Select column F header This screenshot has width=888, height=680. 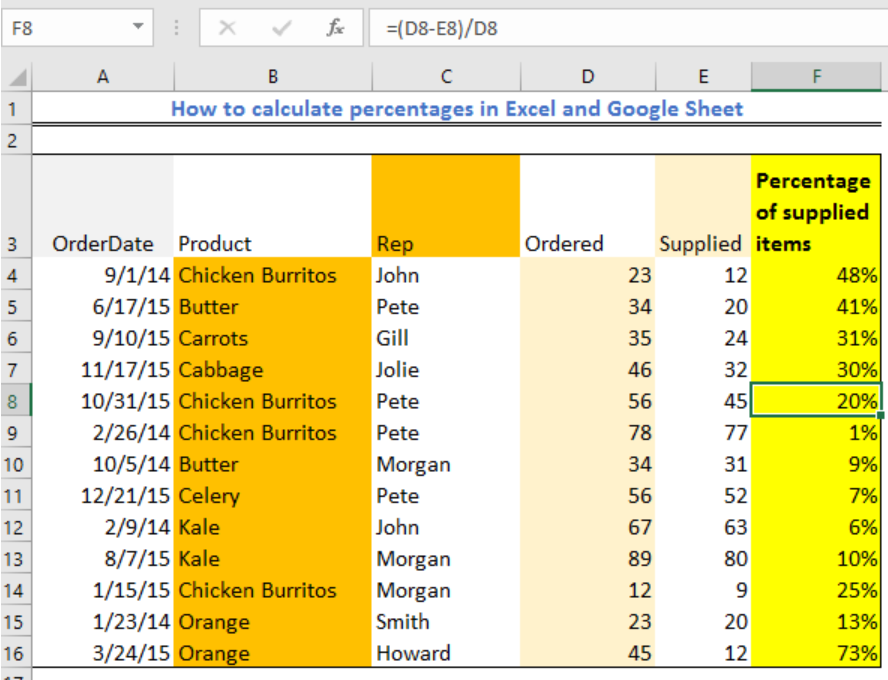816,76
